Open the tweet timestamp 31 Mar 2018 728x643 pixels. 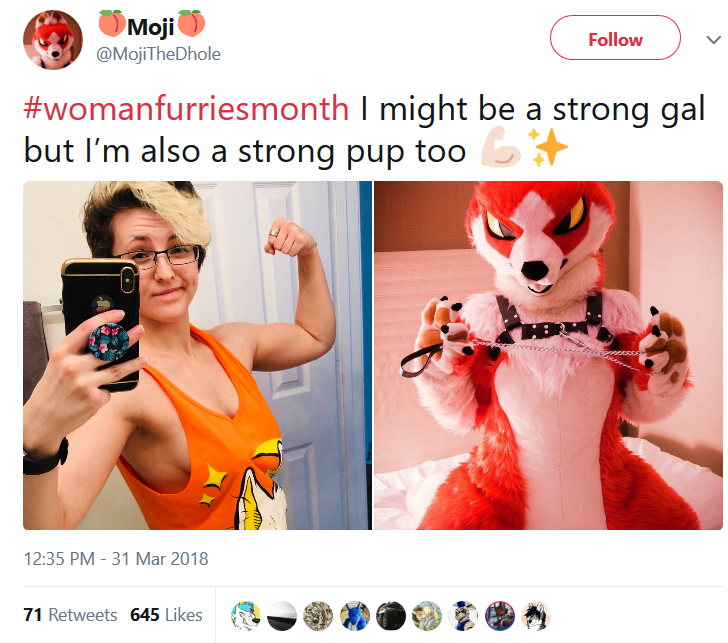click(116, 559)
